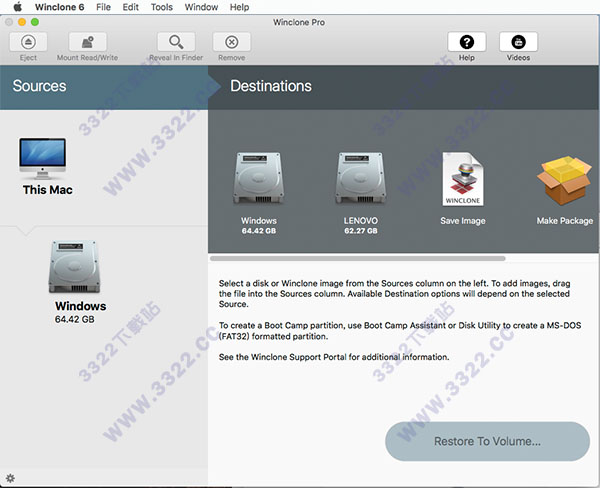
Task: Open the Help question-mark icon
Action: (466, 42)
